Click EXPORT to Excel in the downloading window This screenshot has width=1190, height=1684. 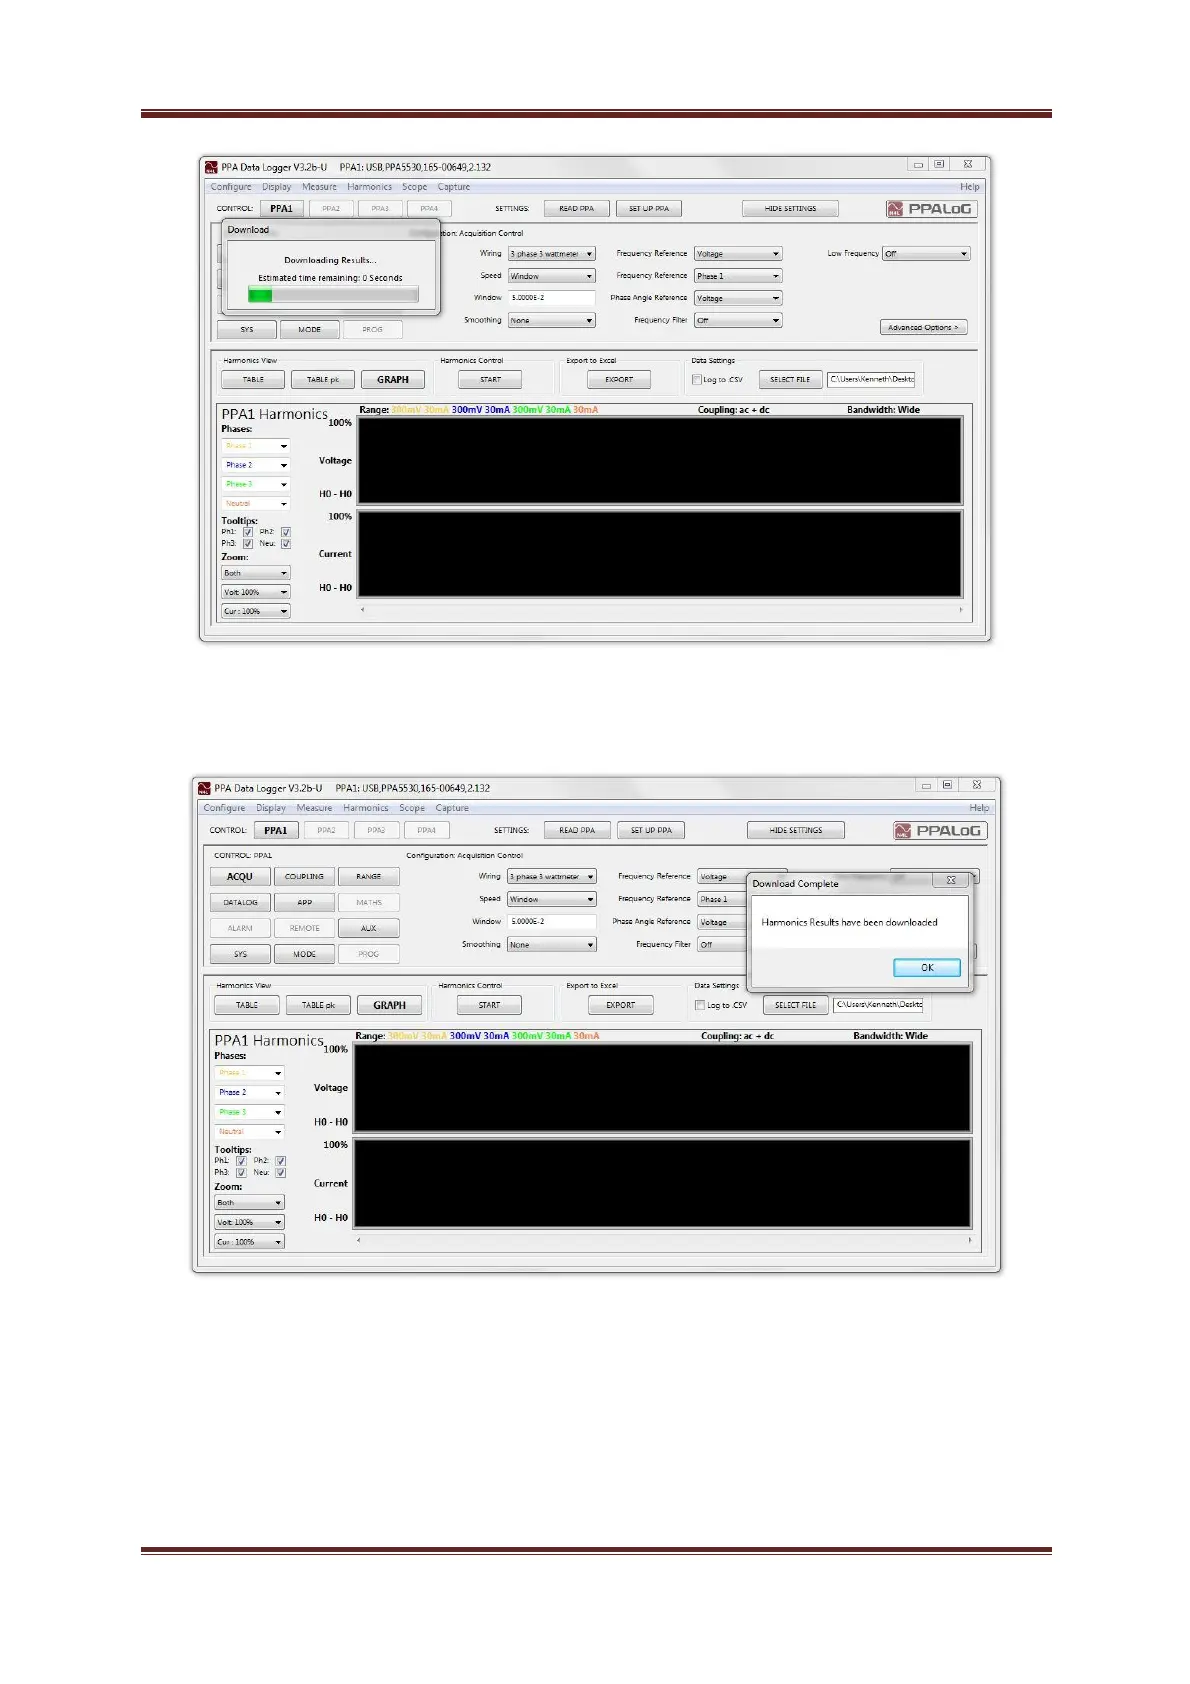point(619,380)
